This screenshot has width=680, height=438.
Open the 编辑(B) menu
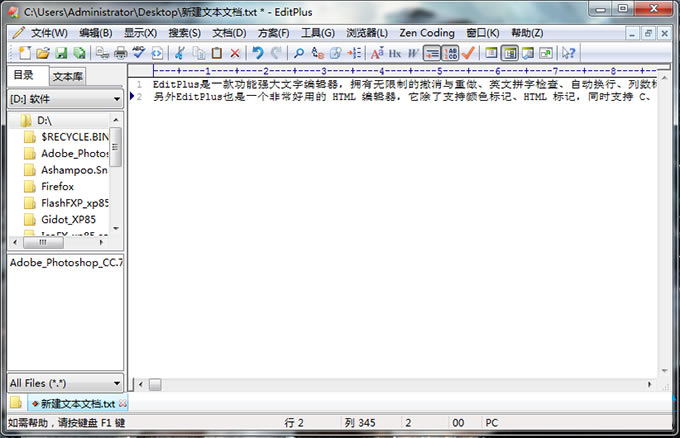pyautogui.click(x=96, y=33)
